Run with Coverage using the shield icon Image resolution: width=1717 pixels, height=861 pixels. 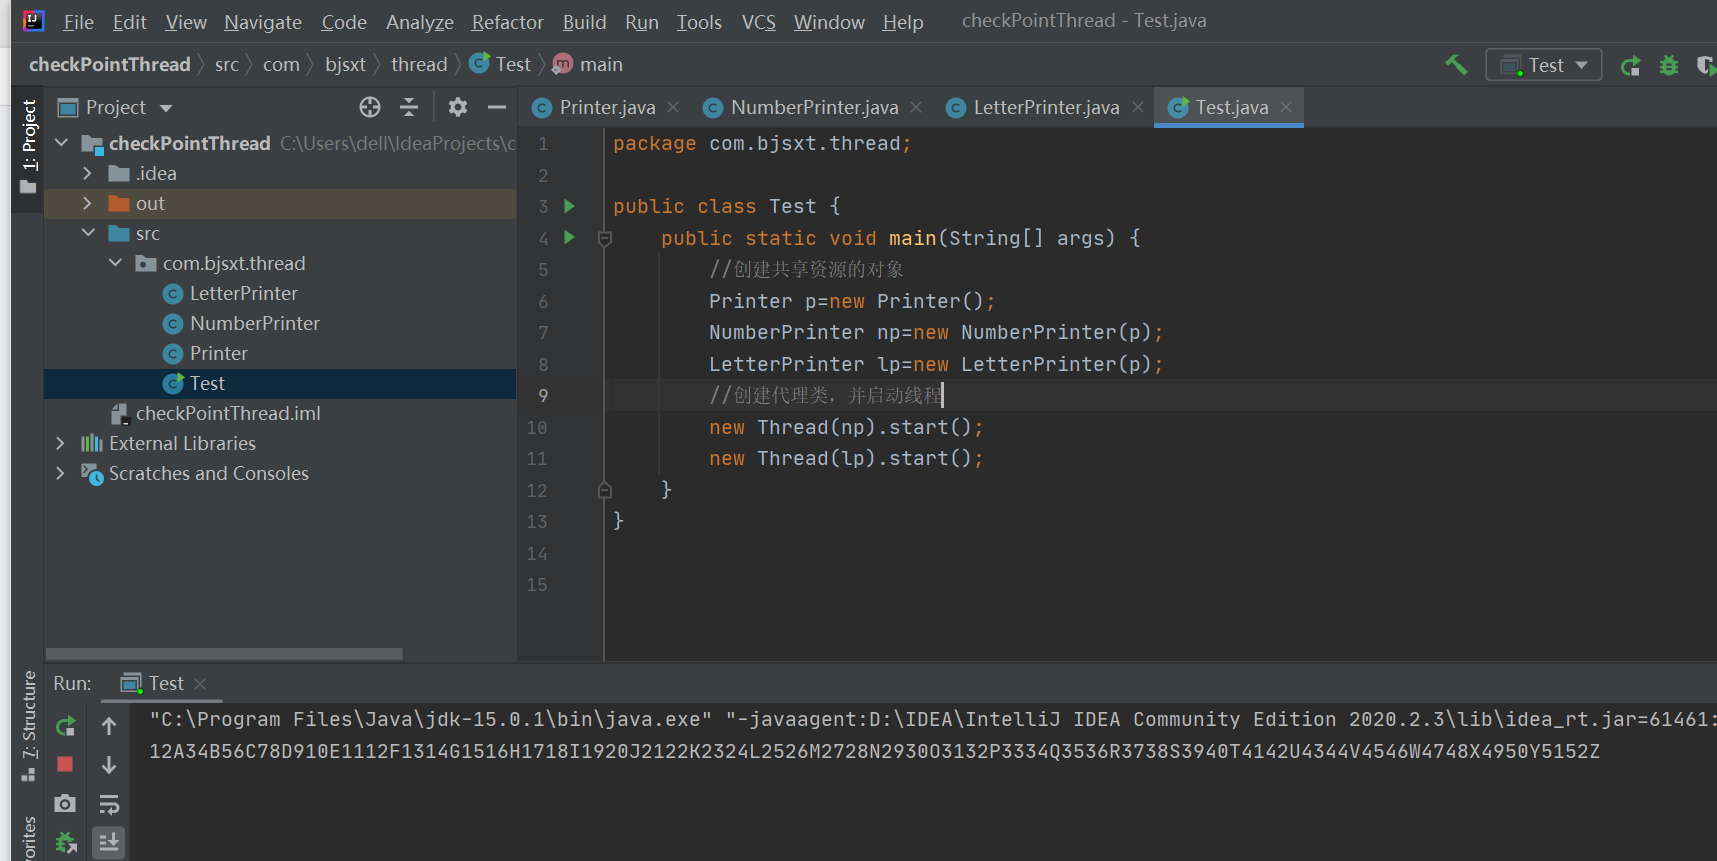(1706, 66)
